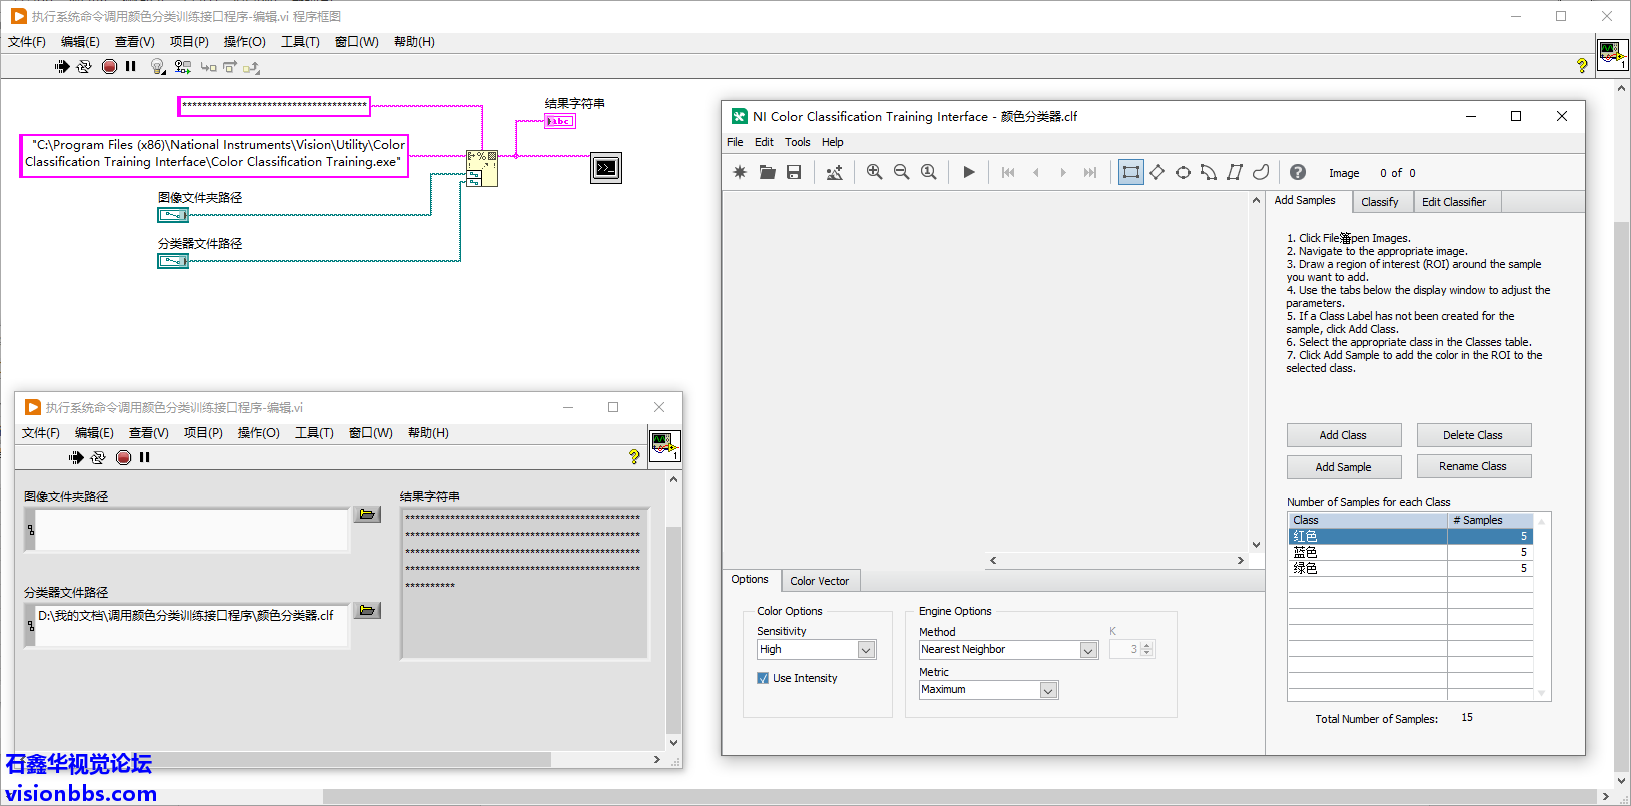The image size is (1631, 806).
Task: Select the Oval ROI tool
Action: coord(1183,172)
